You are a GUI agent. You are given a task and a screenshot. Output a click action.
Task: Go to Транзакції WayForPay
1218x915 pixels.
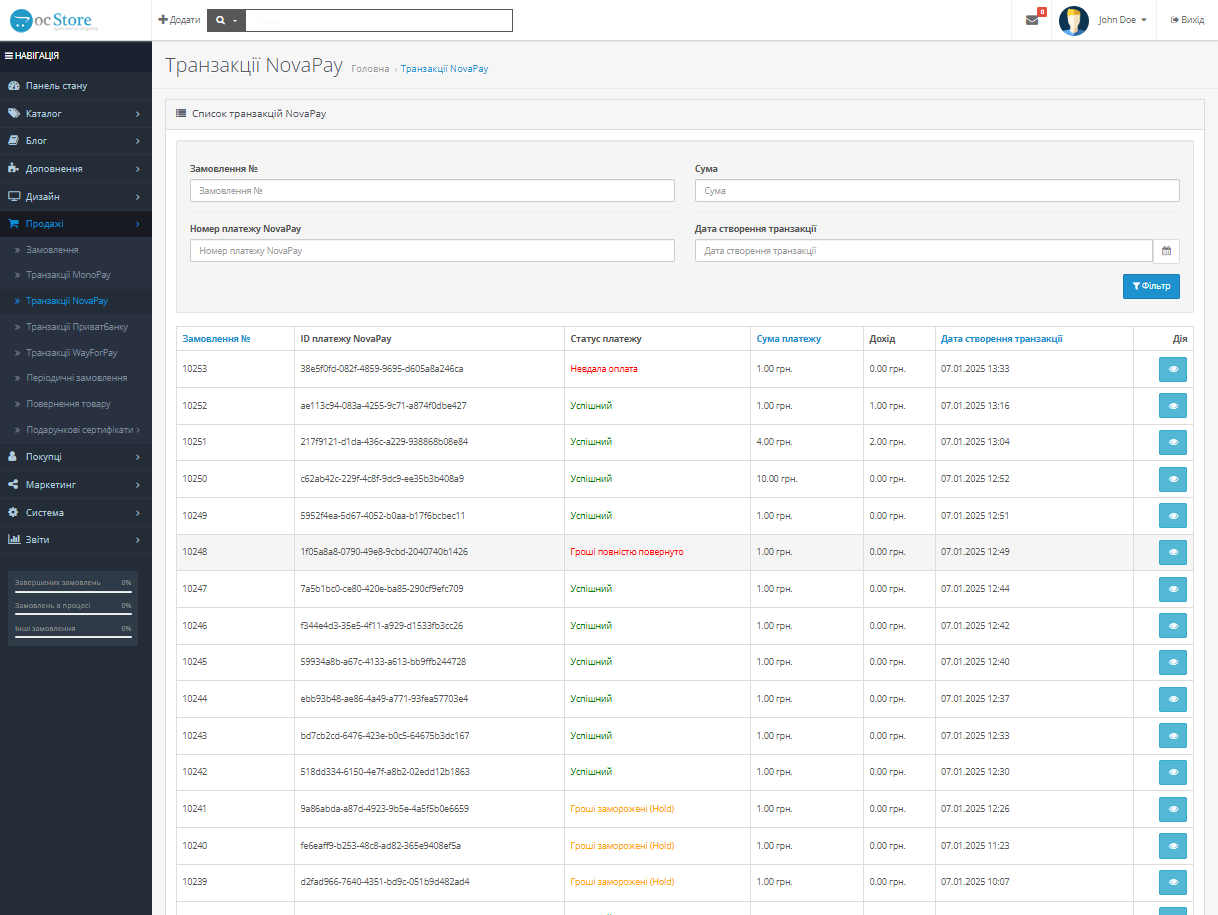(x=76, y=353)
